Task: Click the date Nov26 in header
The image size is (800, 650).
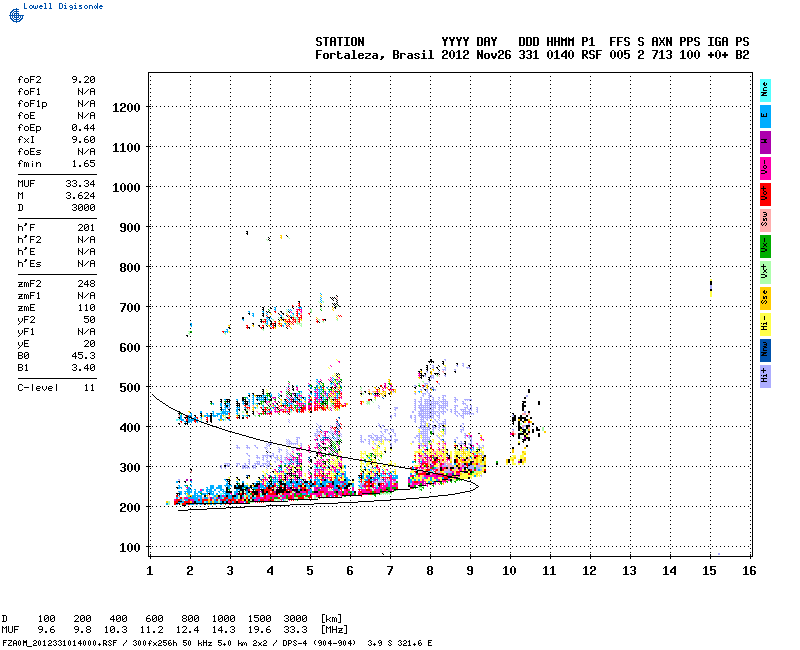Action: point(493,55)
